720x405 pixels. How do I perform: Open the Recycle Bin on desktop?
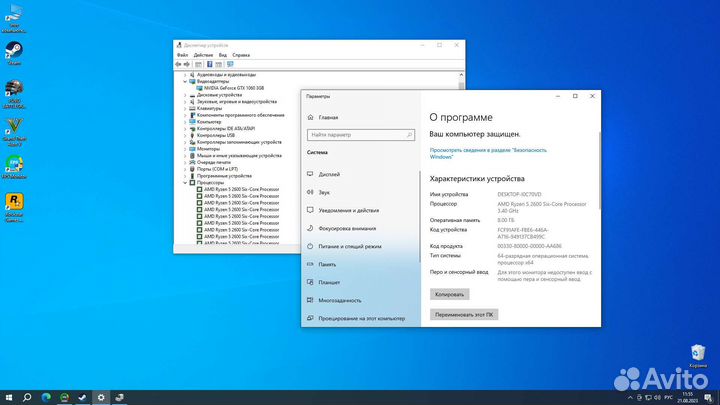698,356
